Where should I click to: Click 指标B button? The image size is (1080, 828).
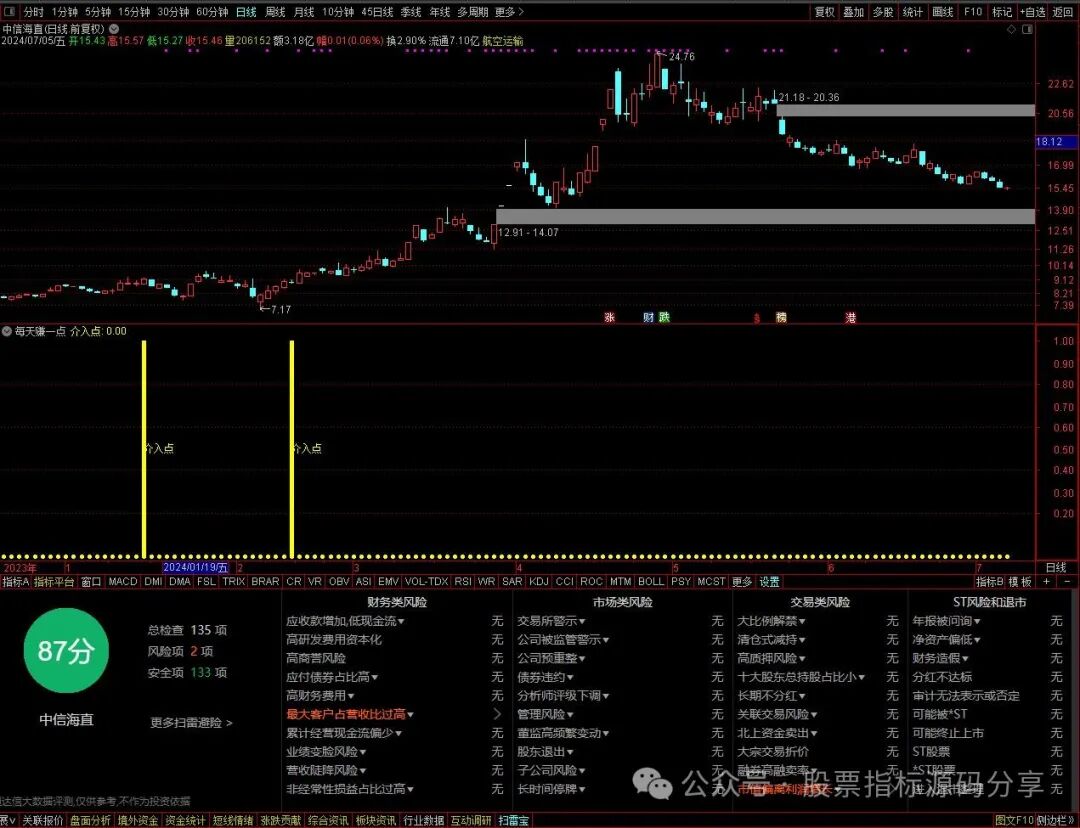pyautogui.click(x=990, y=581)
